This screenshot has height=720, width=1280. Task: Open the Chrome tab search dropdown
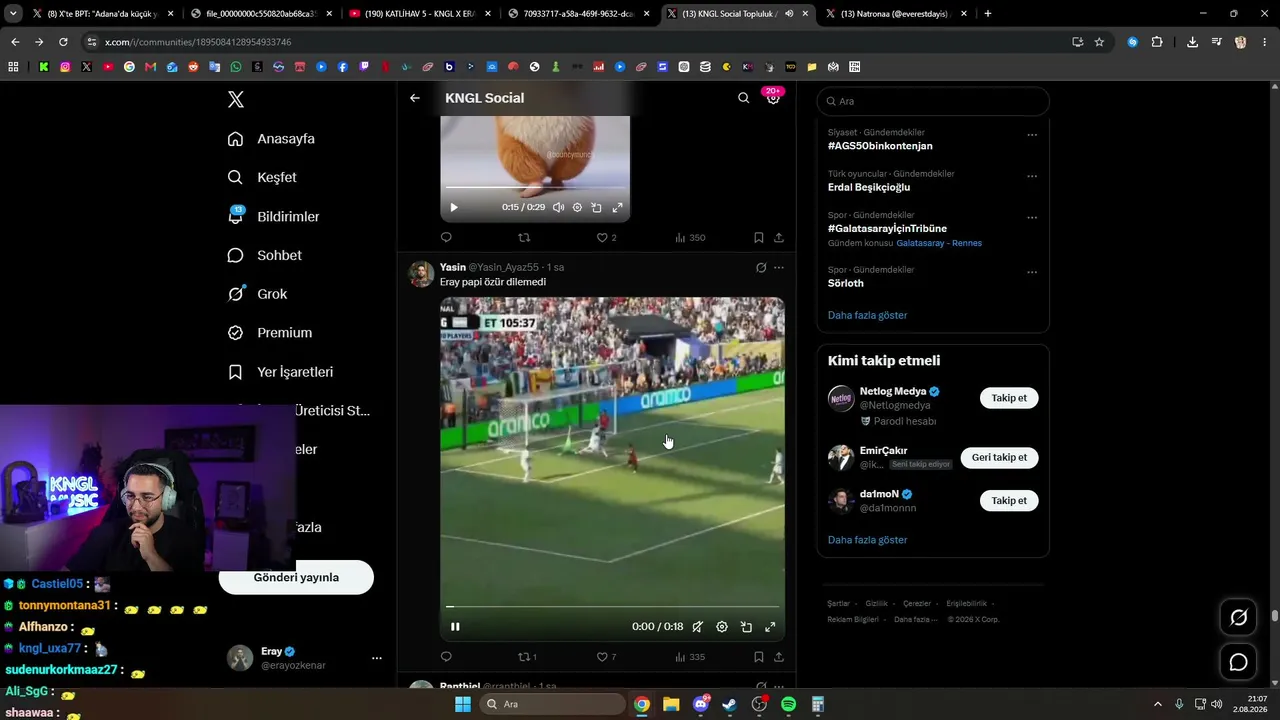click(13, 14)
